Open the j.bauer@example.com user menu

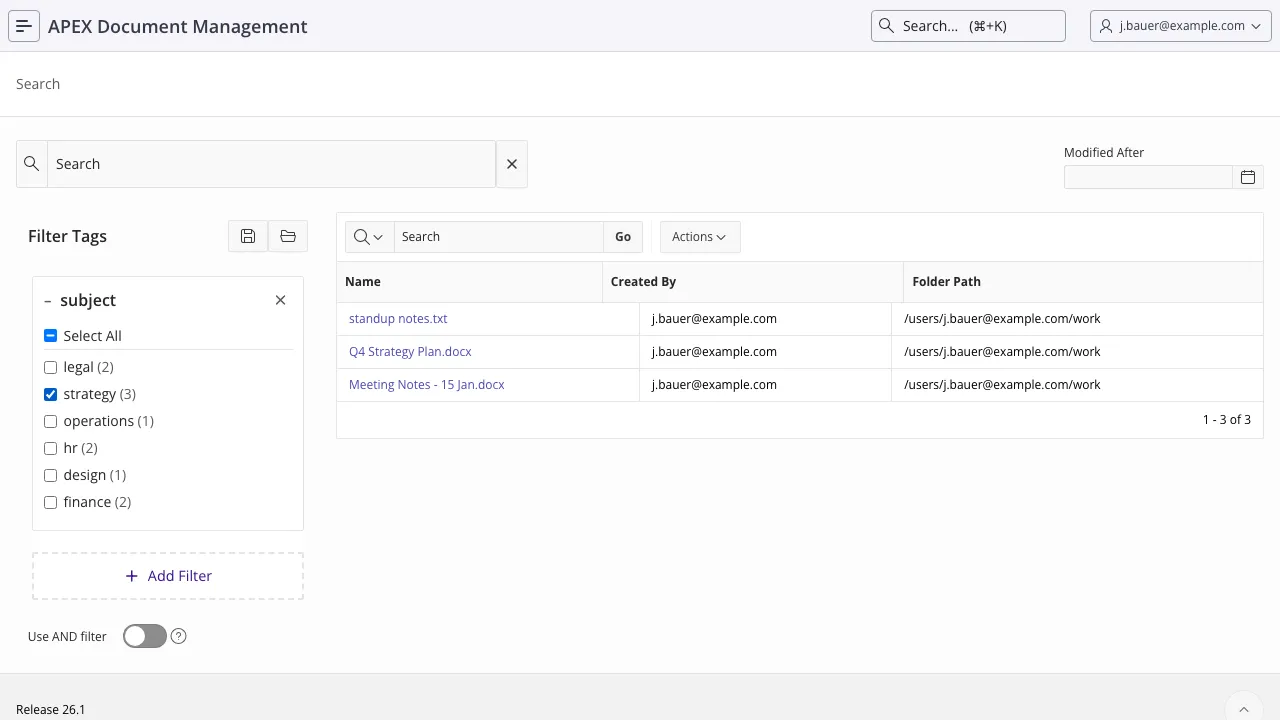(x=1181, y=26)
